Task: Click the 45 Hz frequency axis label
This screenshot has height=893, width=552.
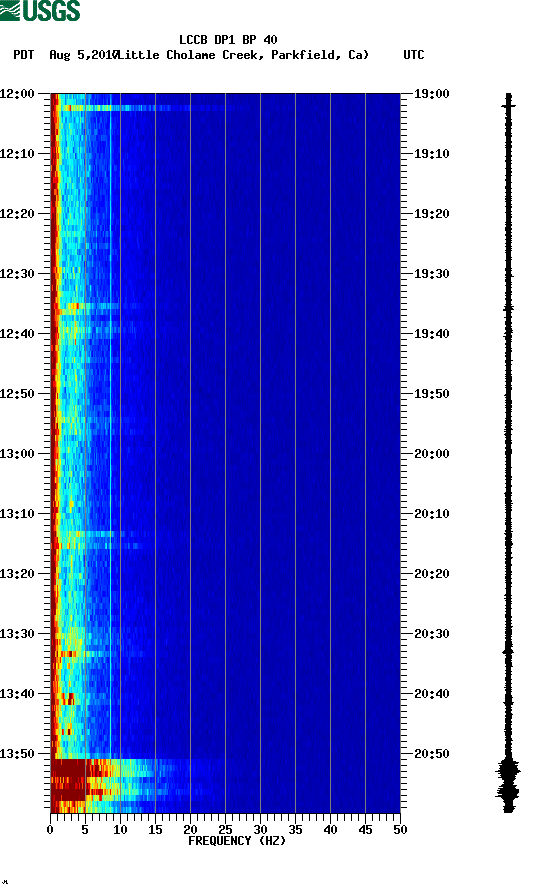Action: click(365, 830)
